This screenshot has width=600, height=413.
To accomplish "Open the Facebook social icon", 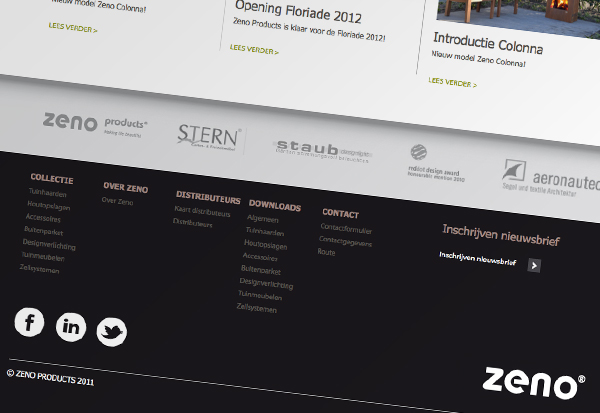I will tap(29, 322).
